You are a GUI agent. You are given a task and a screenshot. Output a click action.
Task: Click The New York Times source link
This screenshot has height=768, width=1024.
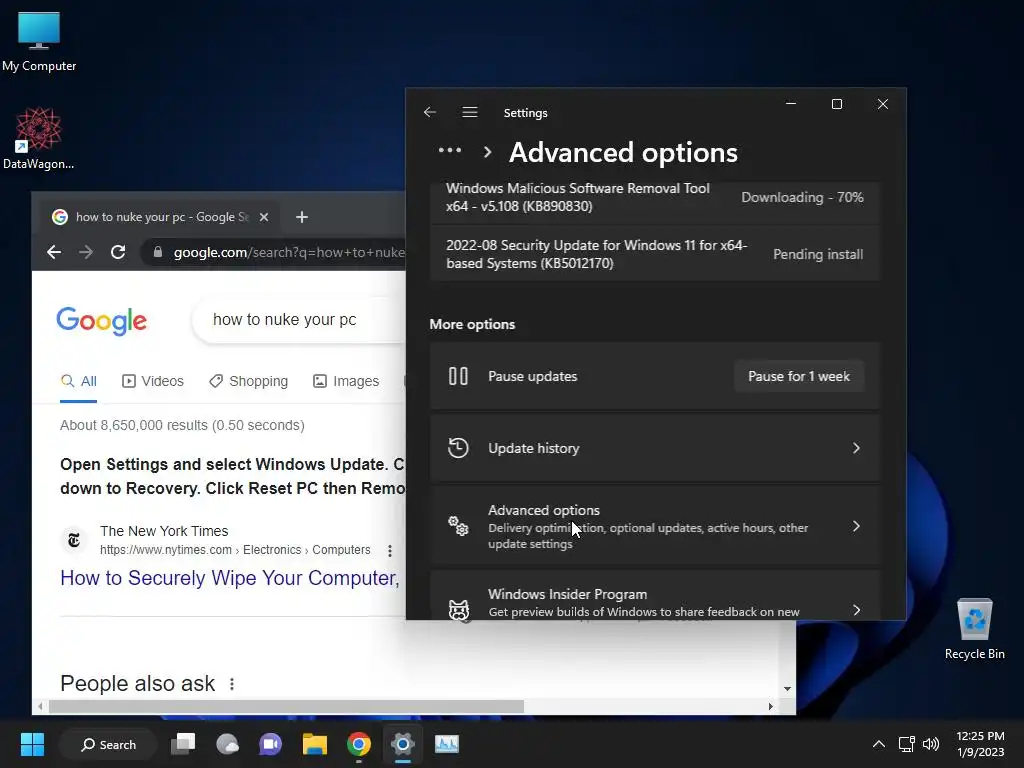tap(164, 531)
